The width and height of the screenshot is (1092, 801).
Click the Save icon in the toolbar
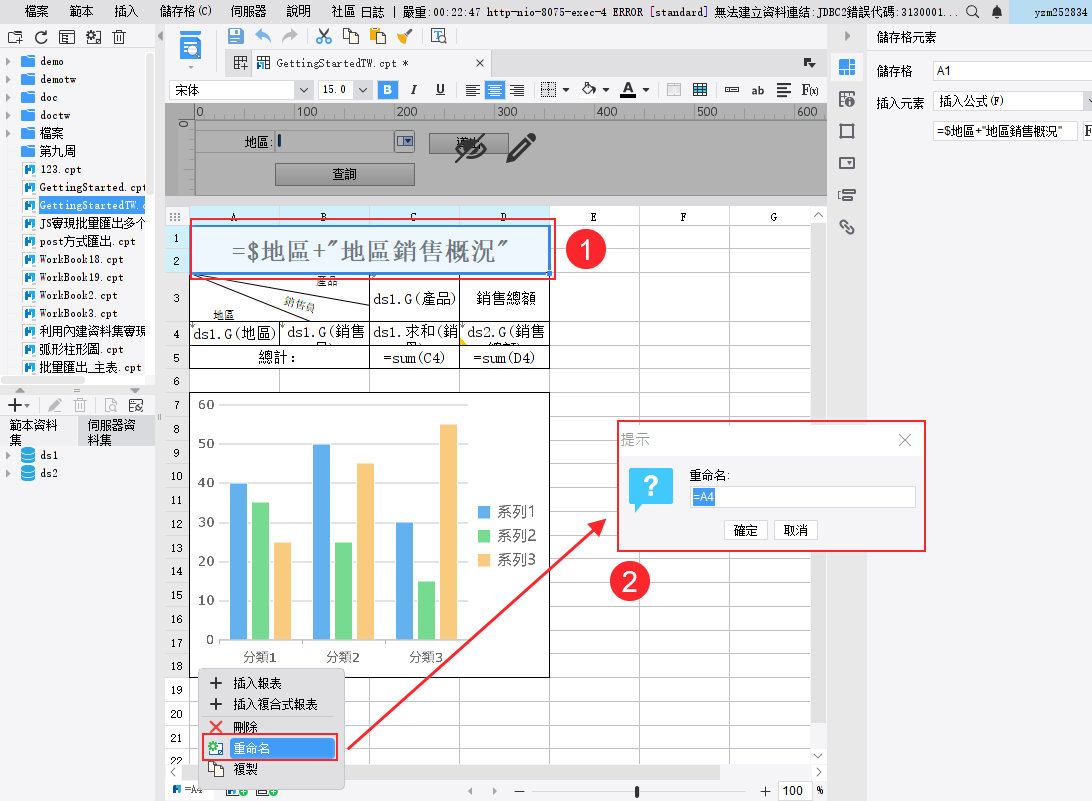236,36
